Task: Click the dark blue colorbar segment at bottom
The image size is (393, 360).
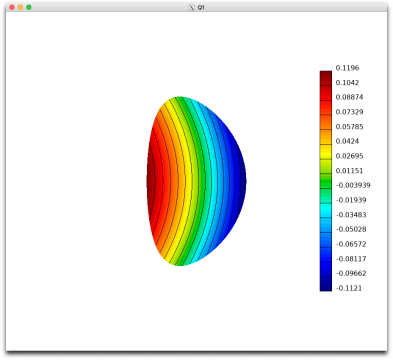Action: coord(326,284)
